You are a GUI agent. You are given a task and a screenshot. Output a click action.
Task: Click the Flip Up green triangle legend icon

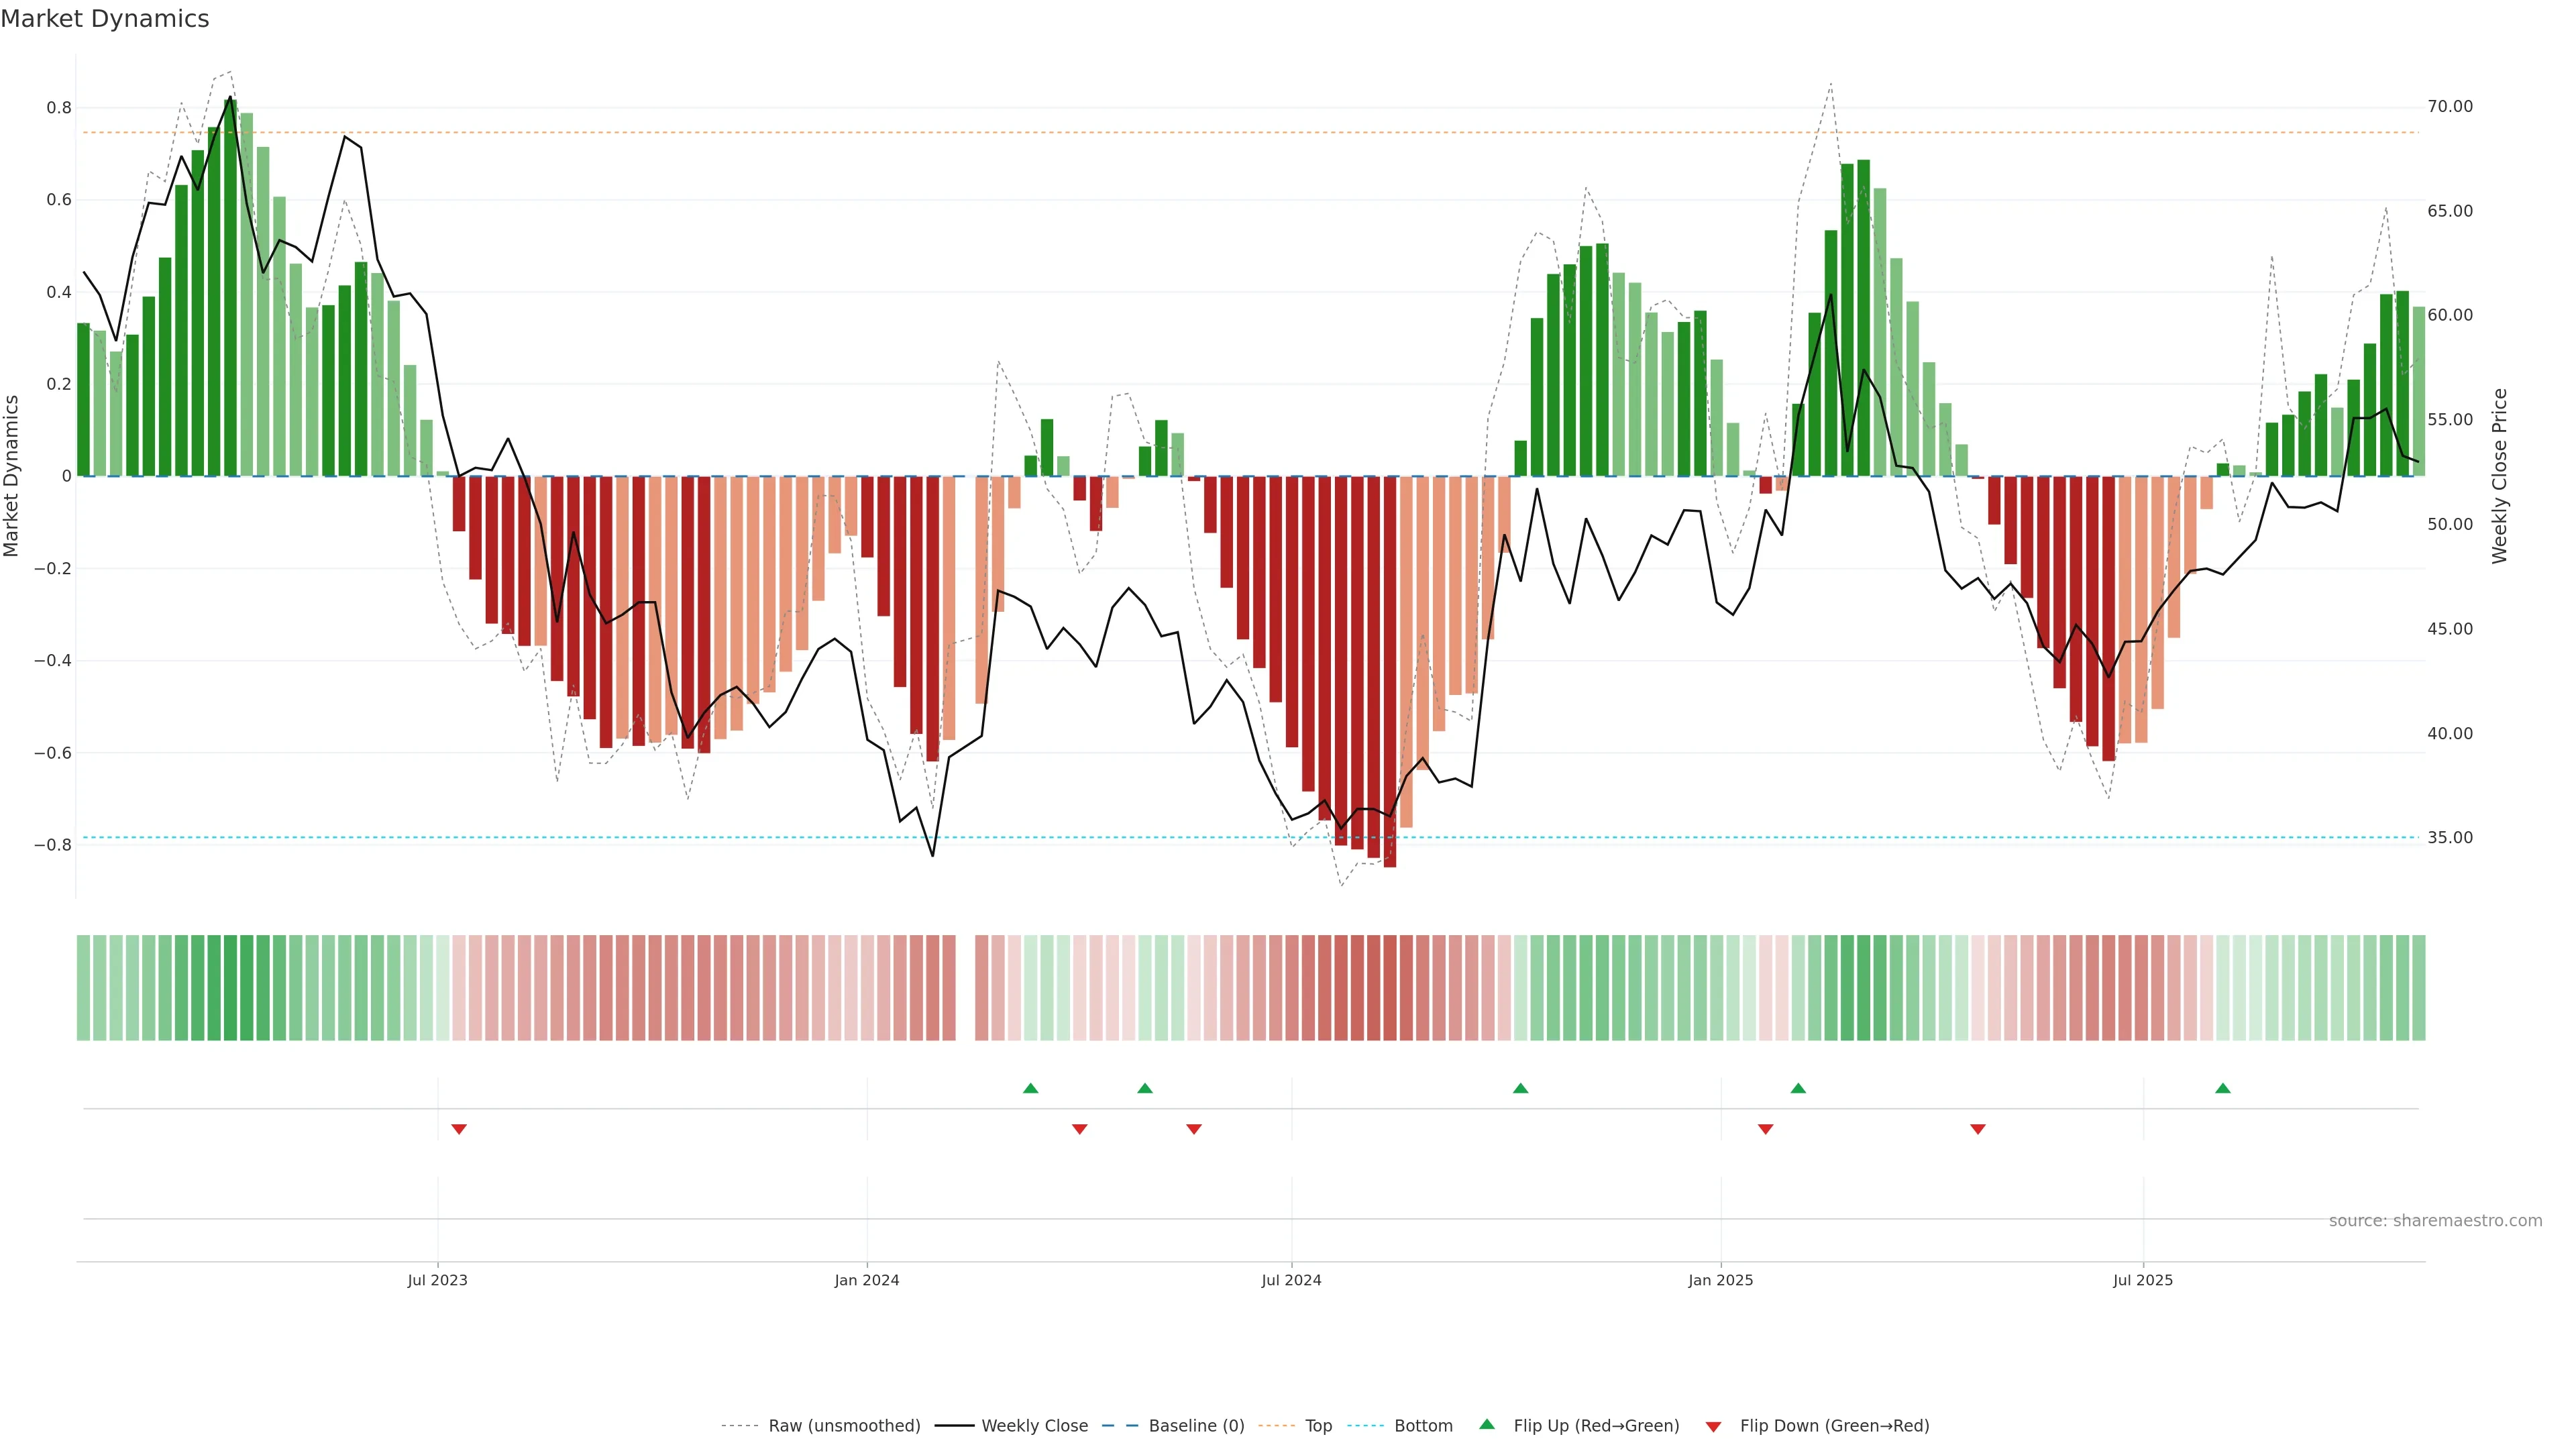tap(1487, 1424)
